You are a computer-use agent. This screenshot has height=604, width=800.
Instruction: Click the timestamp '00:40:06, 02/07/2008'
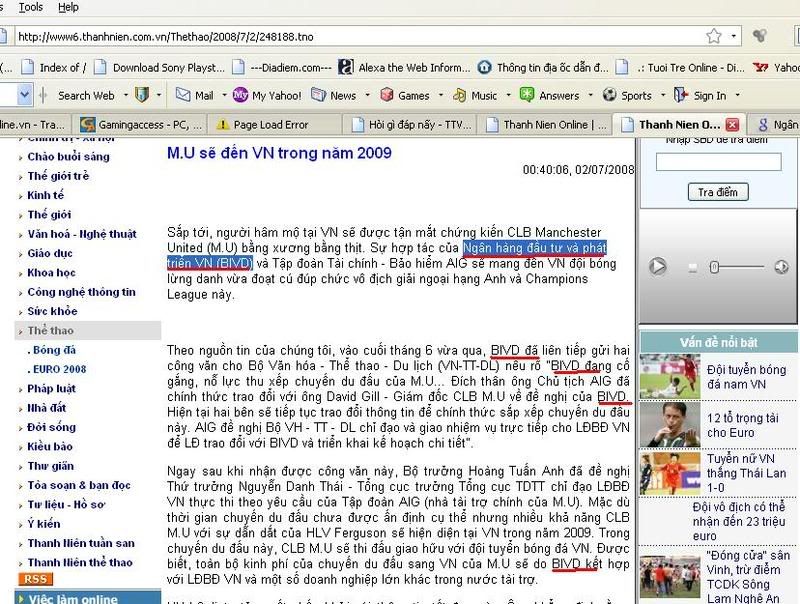[579, 170]
